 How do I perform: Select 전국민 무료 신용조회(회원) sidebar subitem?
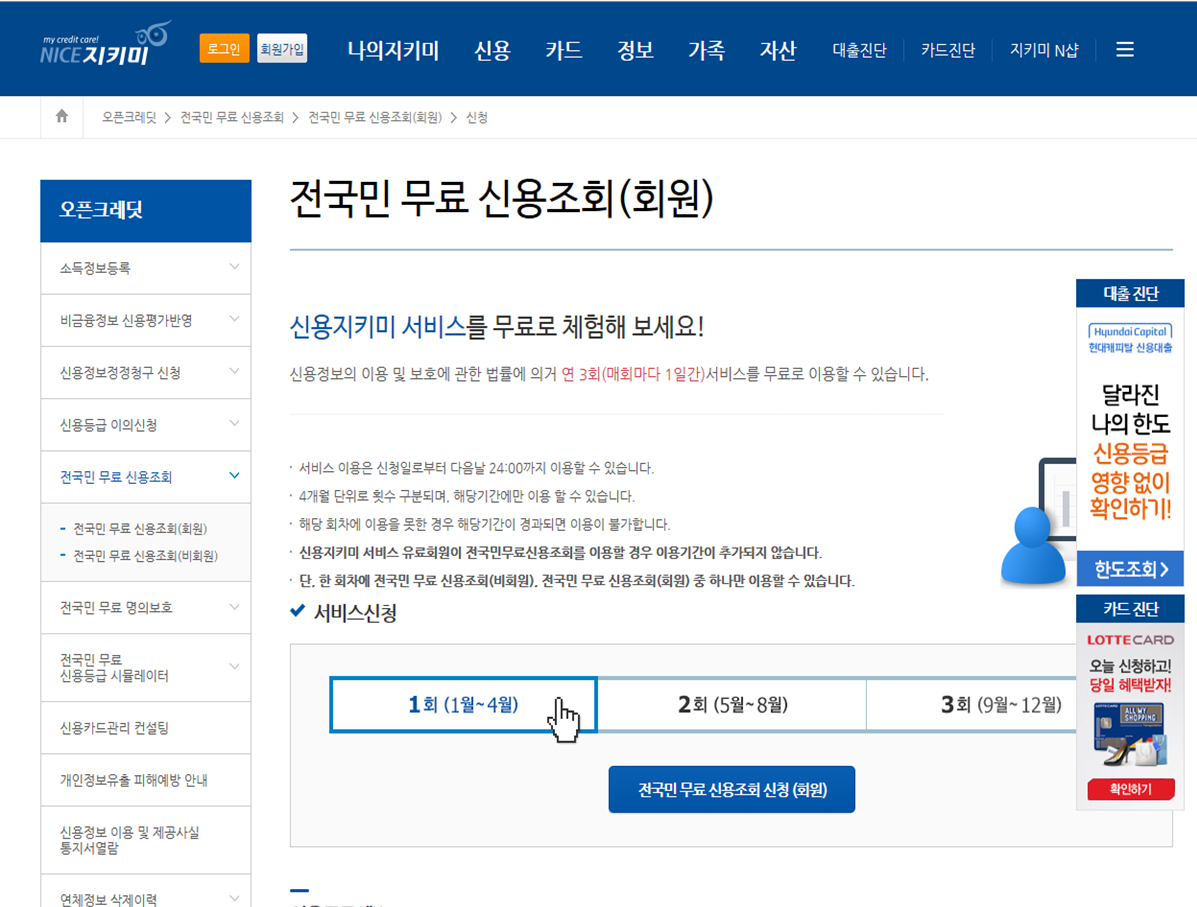tap(140, 528)
